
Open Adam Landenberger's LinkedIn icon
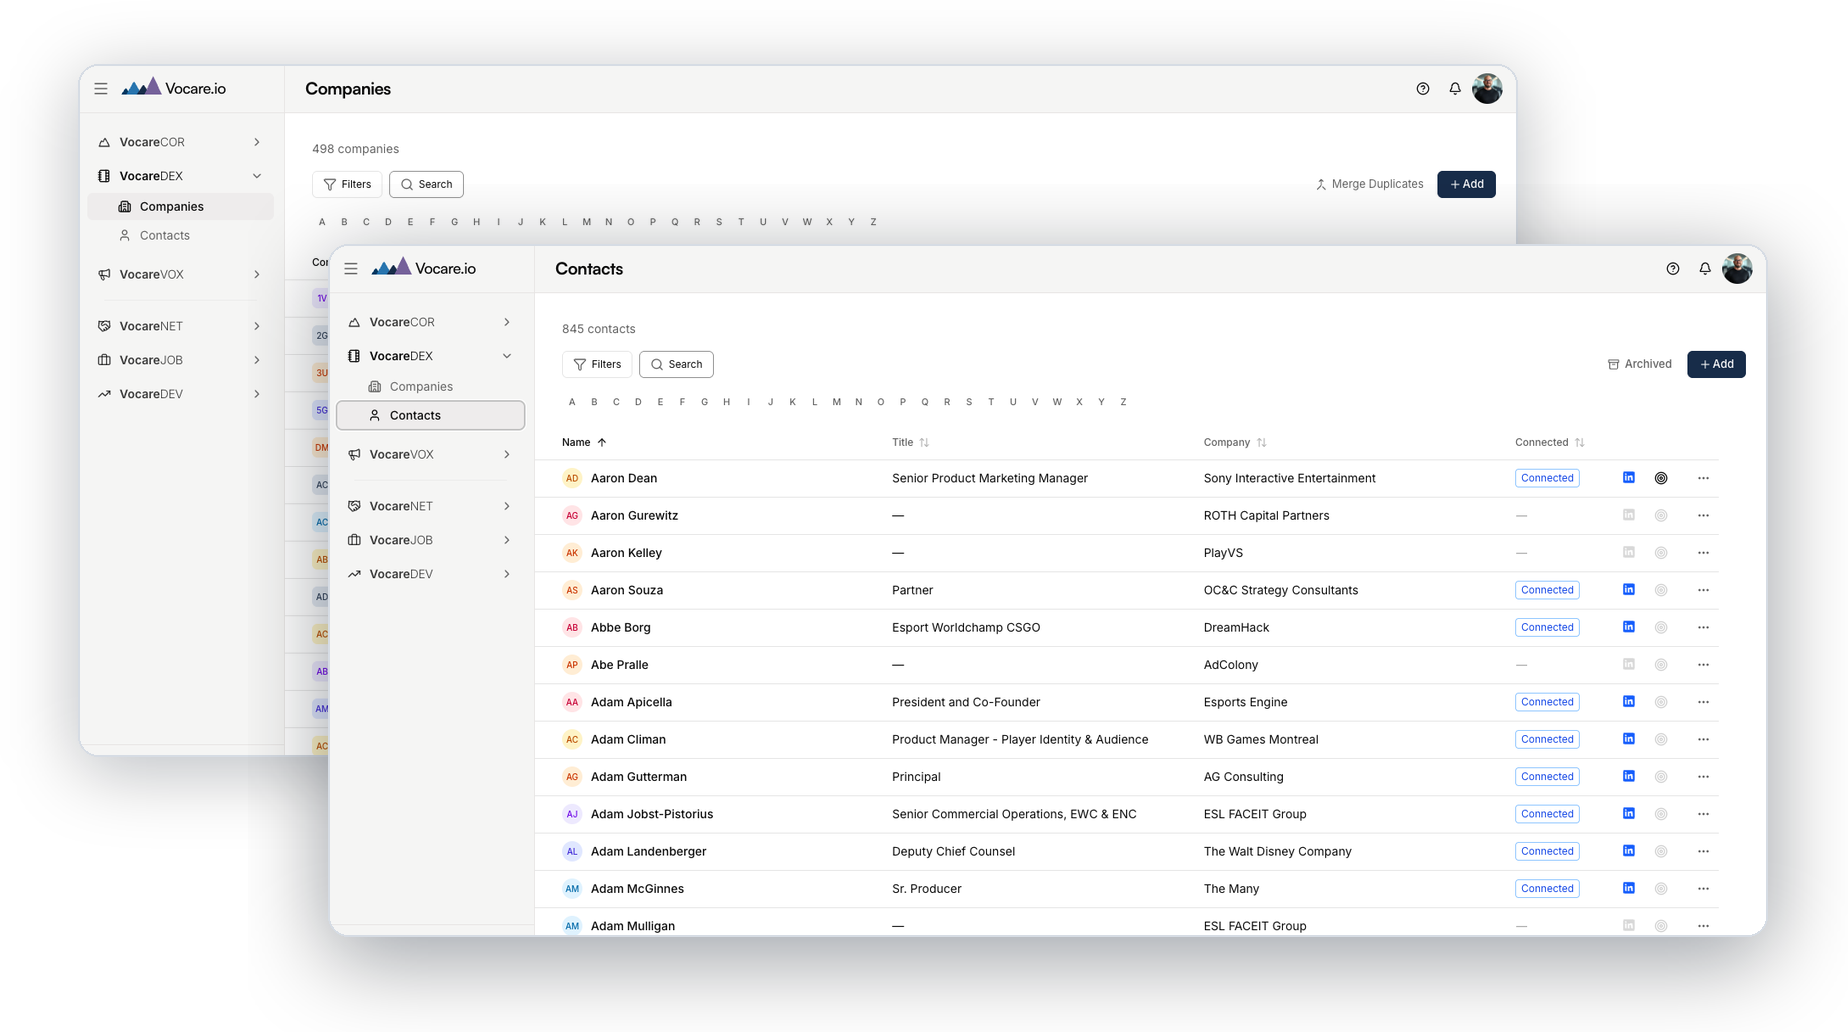(x=1629, y=851)
